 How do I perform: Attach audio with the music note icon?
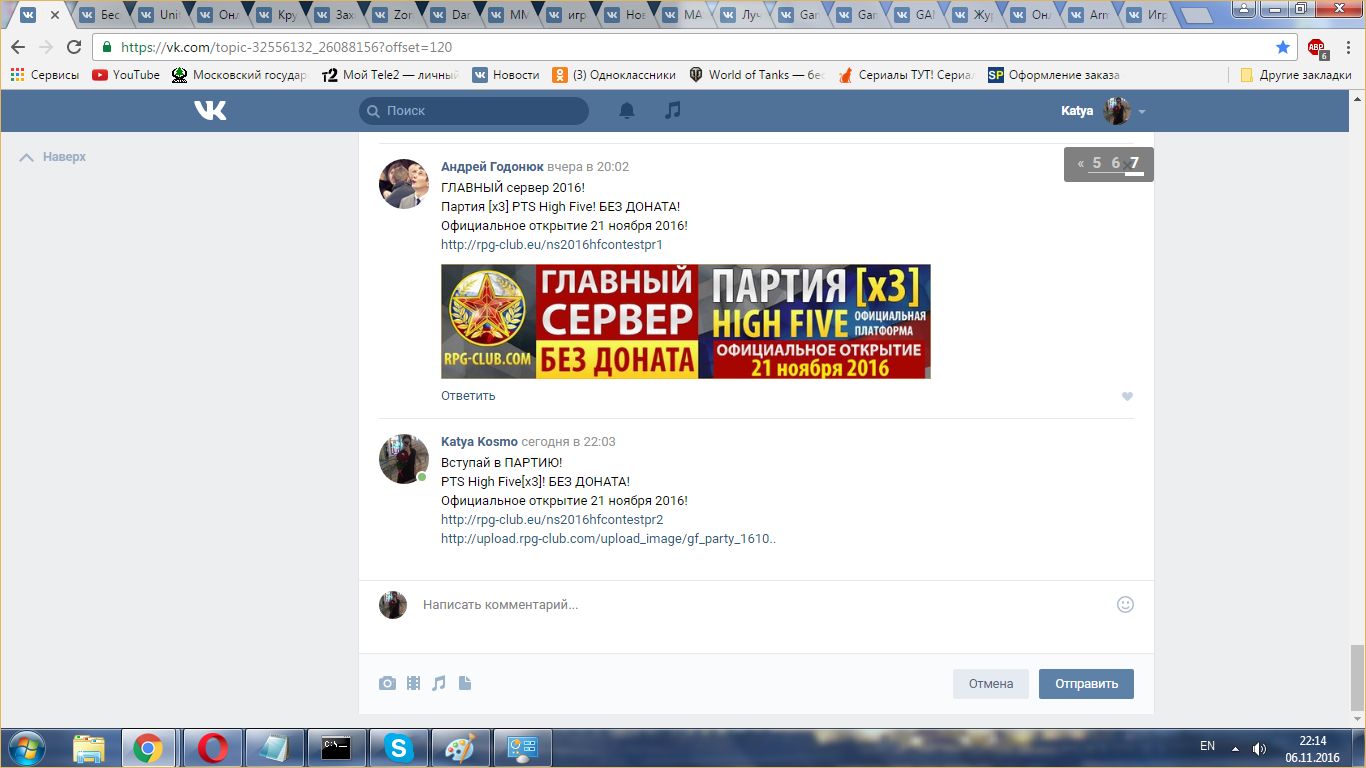[439, 684]
